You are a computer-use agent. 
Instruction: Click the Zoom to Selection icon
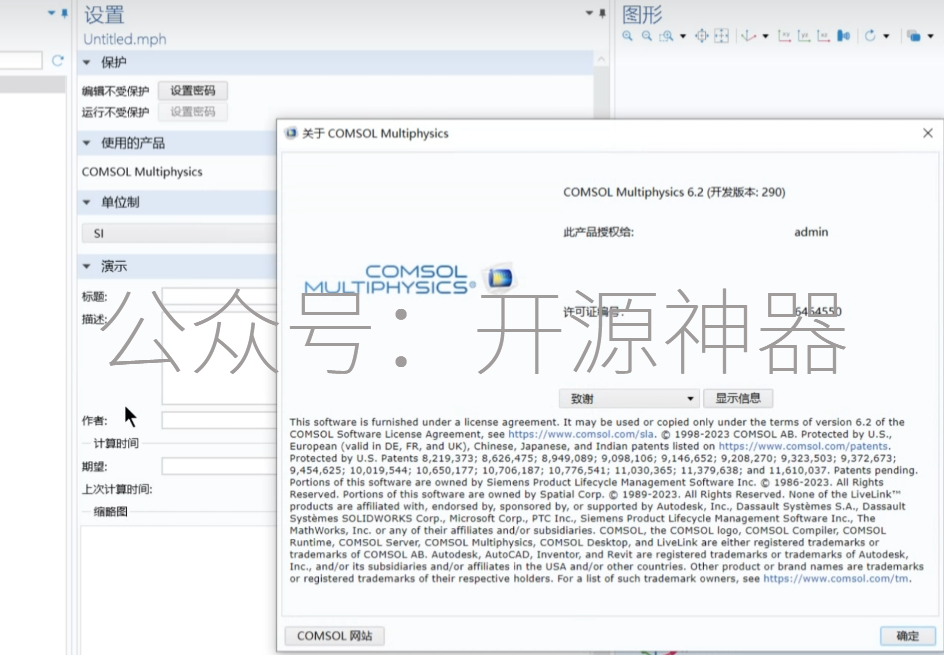tap(721, 36)
